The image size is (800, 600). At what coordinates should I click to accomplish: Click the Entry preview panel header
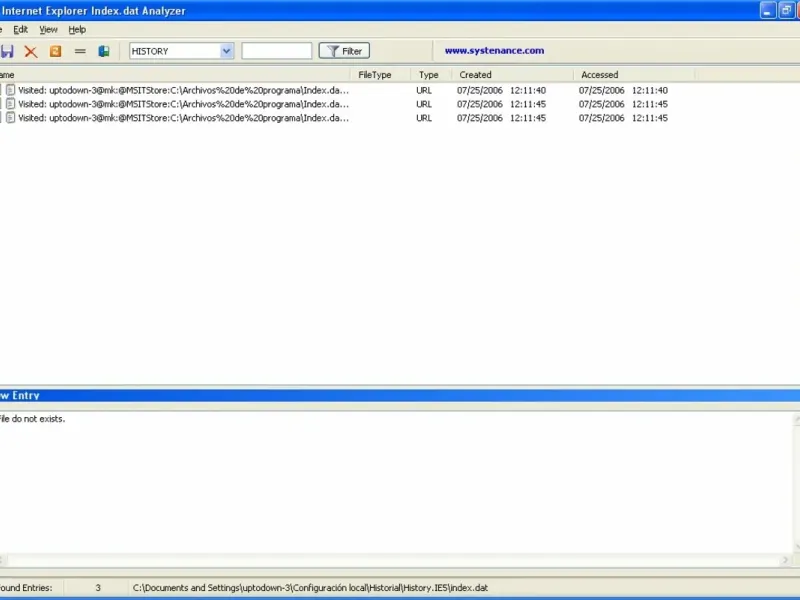pyautogui.click(x=400, y=395)
